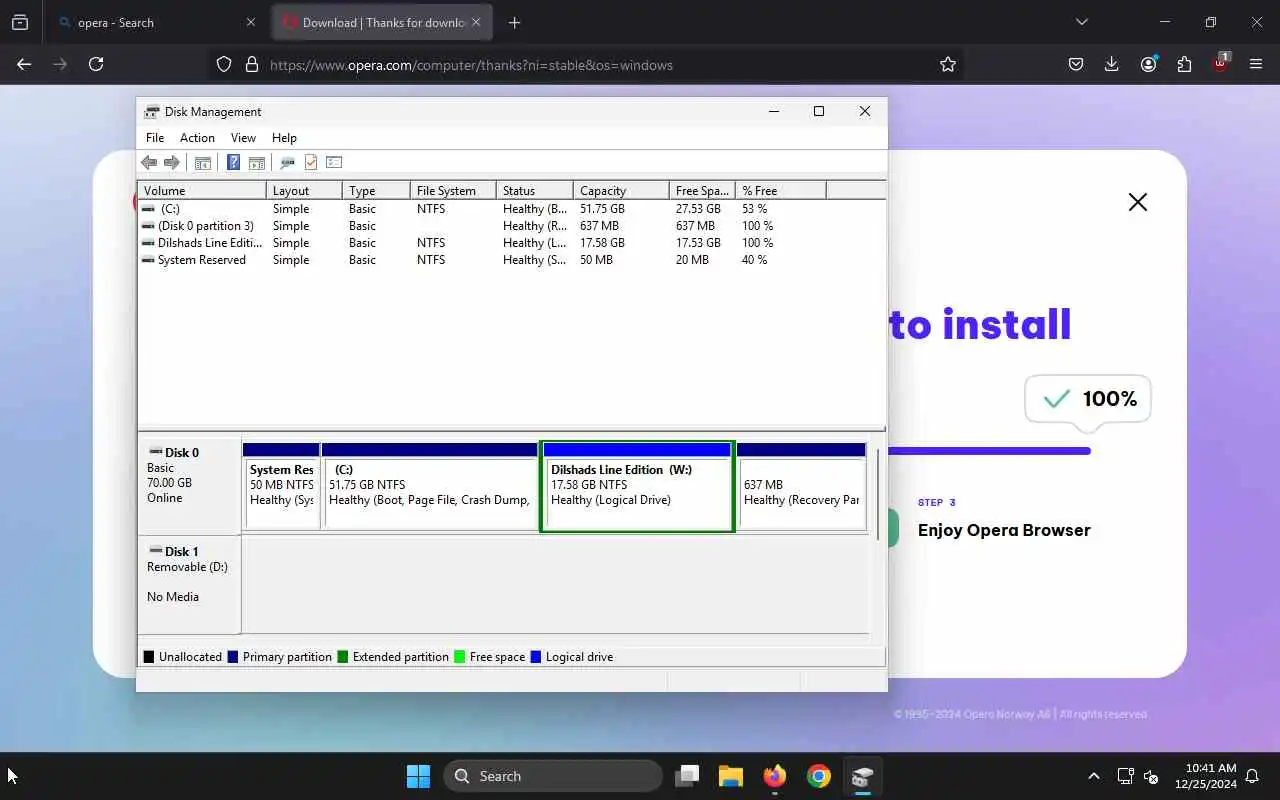Open a new browser tab
Viewport: 1280px width, 800px height.
[514, 22]
